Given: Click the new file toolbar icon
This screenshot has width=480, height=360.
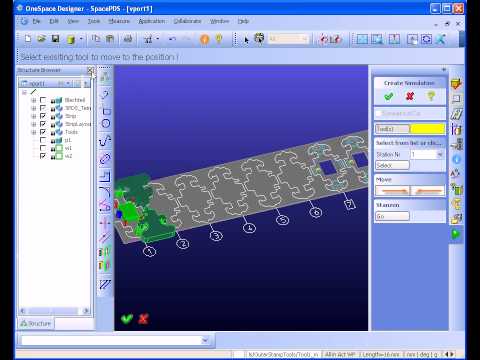Looking at the screenshot, I should 28,39.
